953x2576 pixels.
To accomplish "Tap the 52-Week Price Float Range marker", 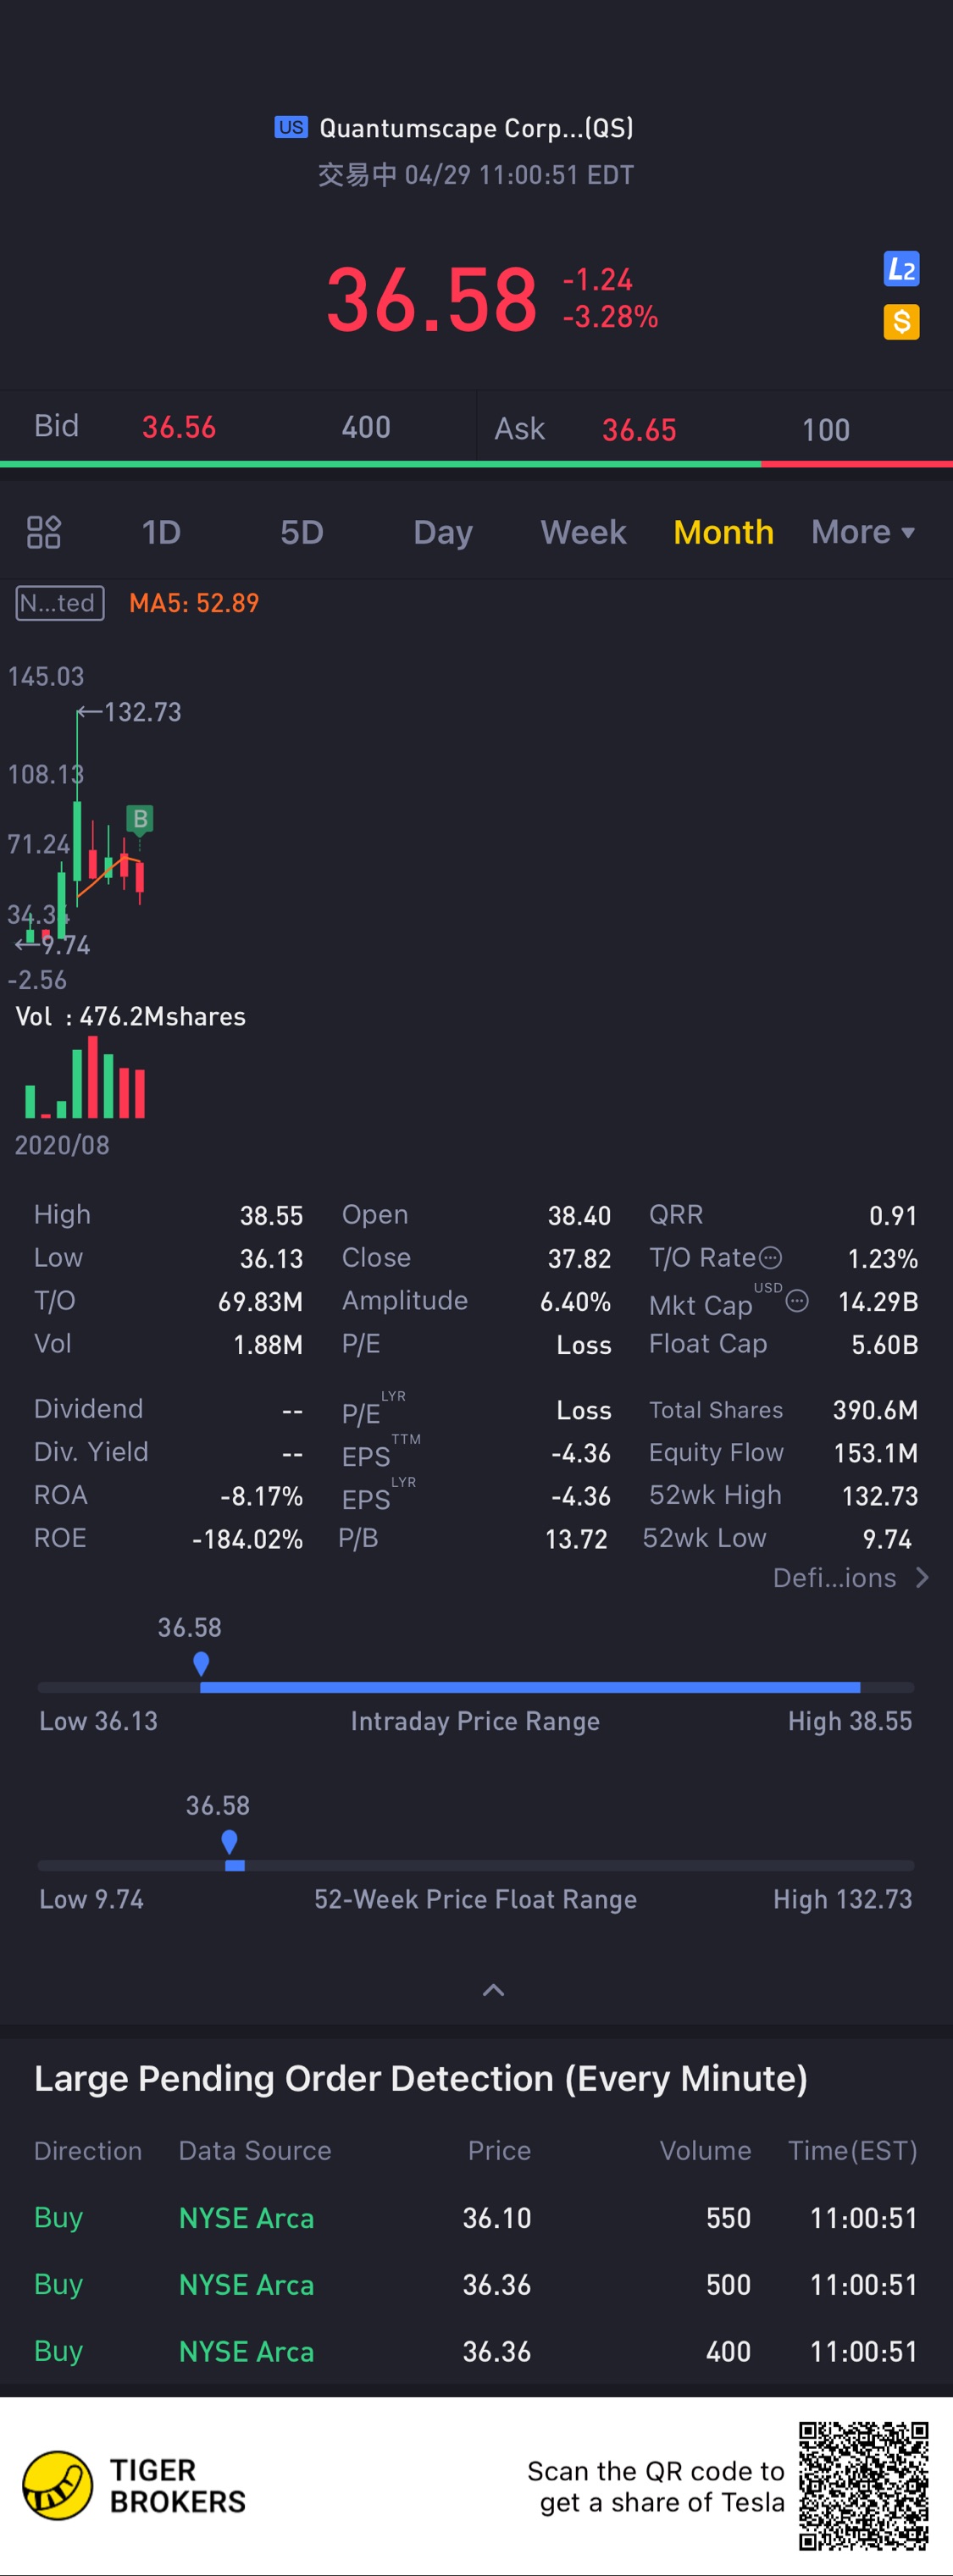I will [229, 1841].
